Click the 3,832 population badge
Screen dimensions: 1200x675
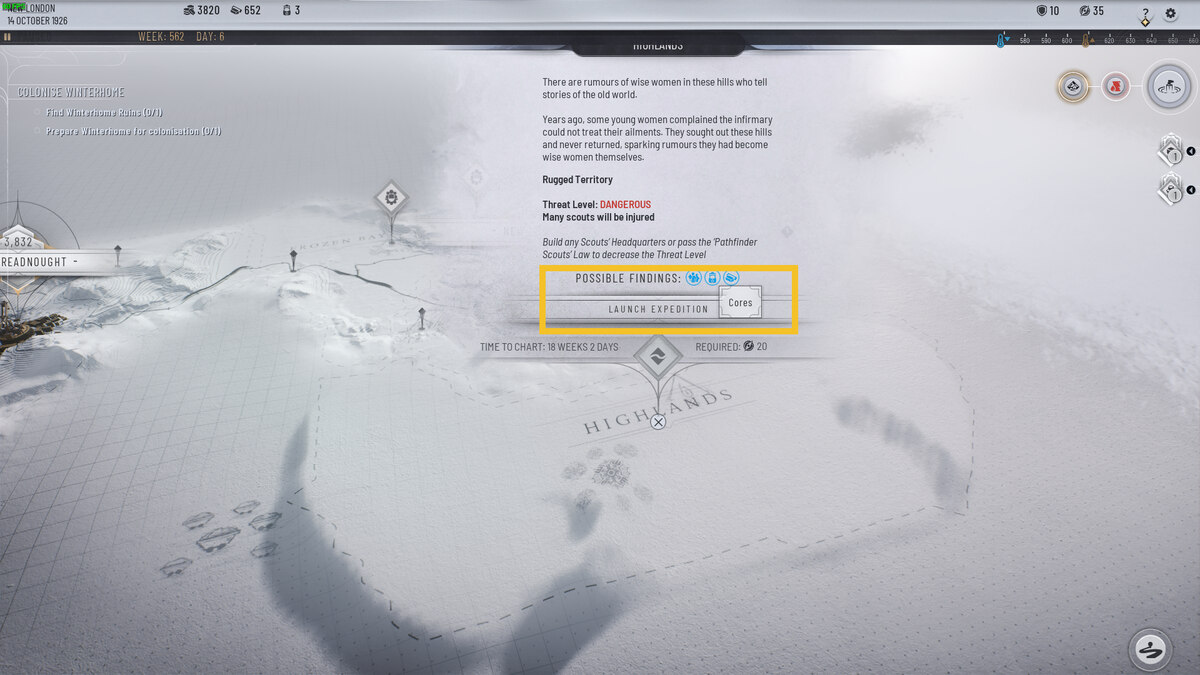pos(18,242)
